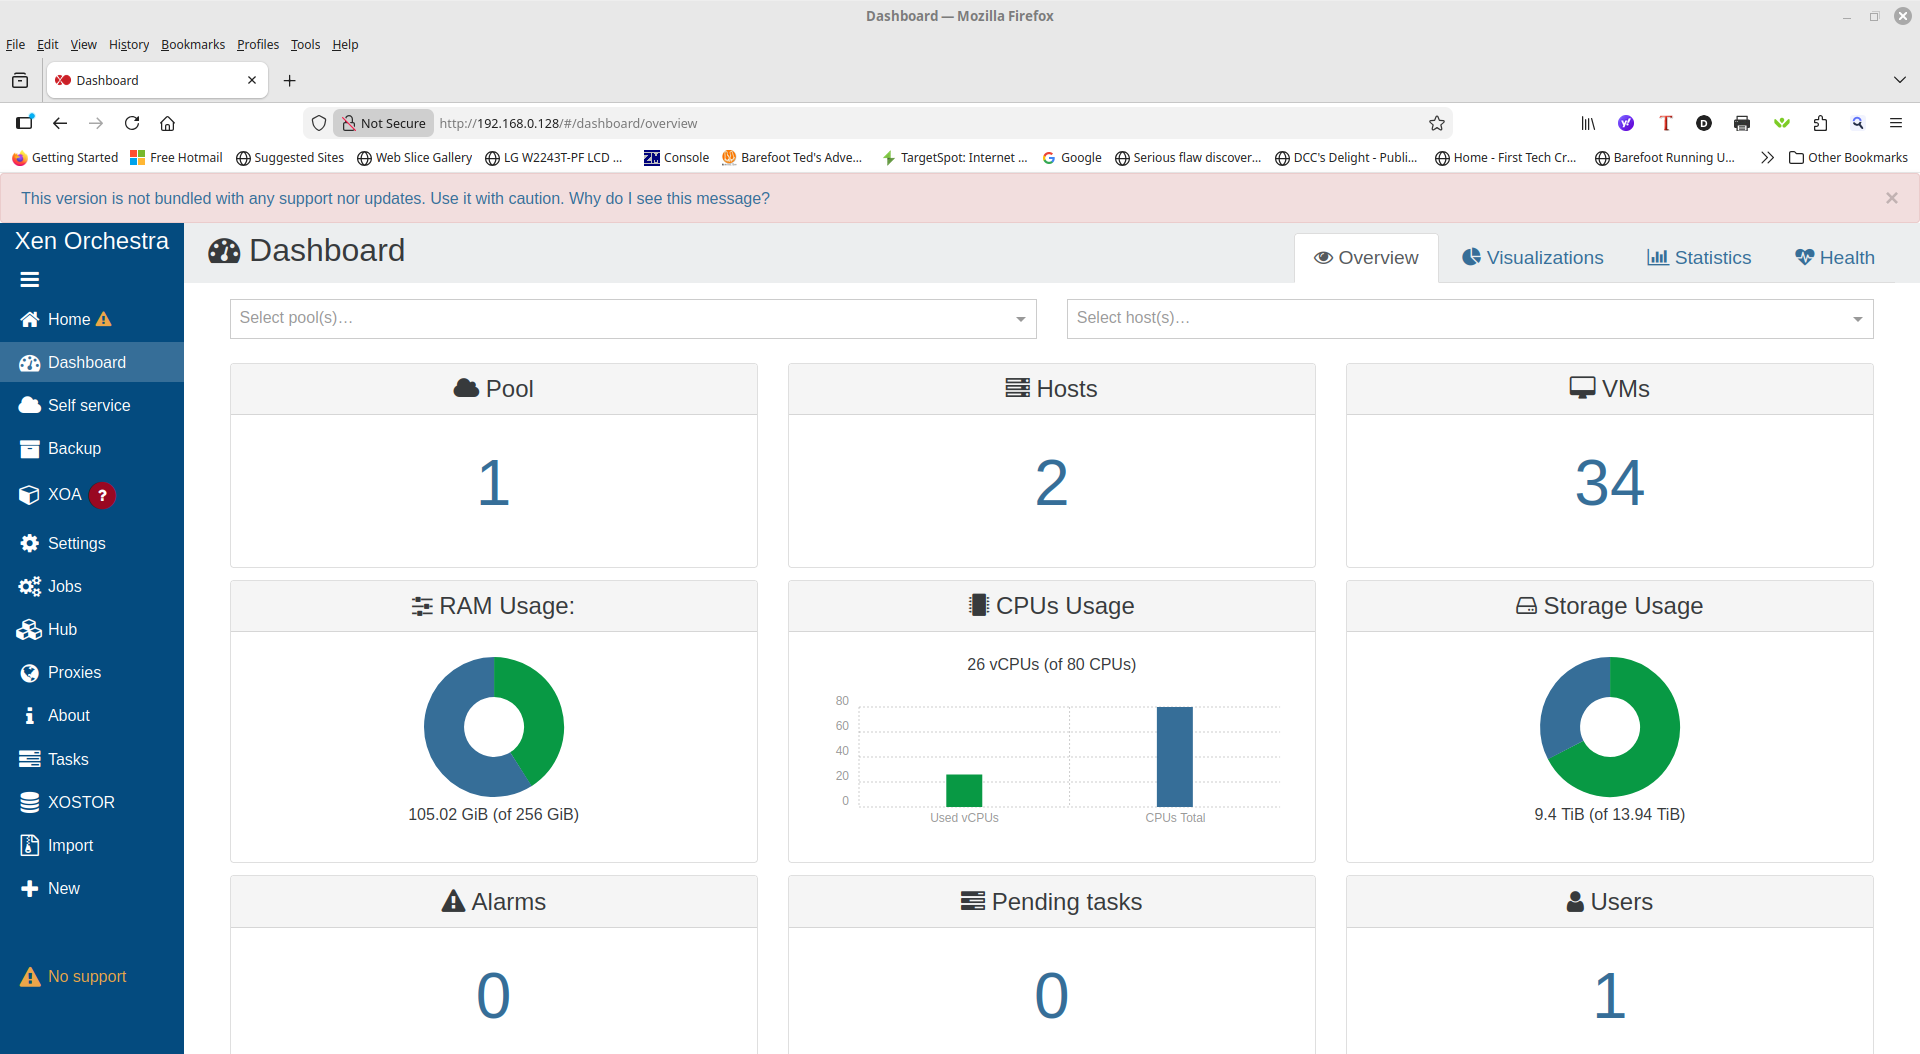
Task: Dismiss the pink warning banner
Action: [x=1891, y=198]
